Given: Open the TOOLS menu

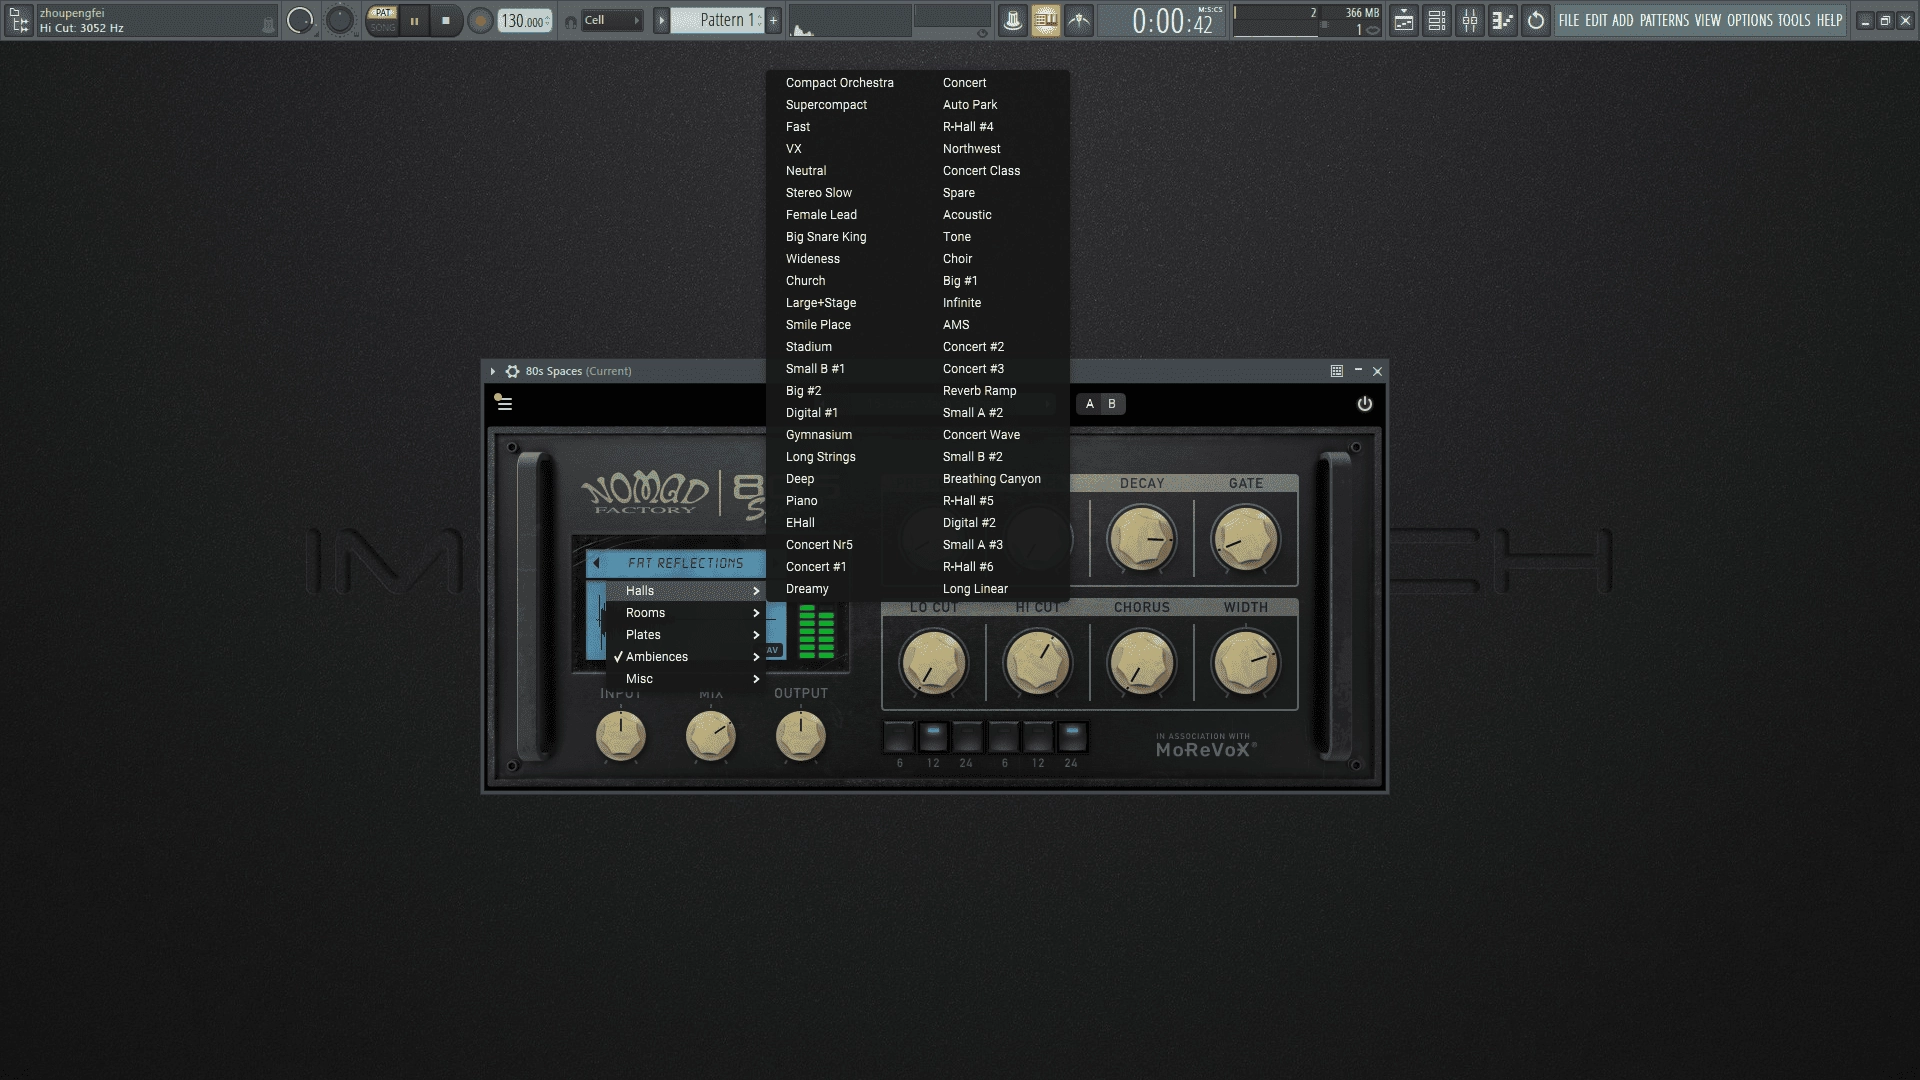Looking at the screenshot, I should point(1794,20).
